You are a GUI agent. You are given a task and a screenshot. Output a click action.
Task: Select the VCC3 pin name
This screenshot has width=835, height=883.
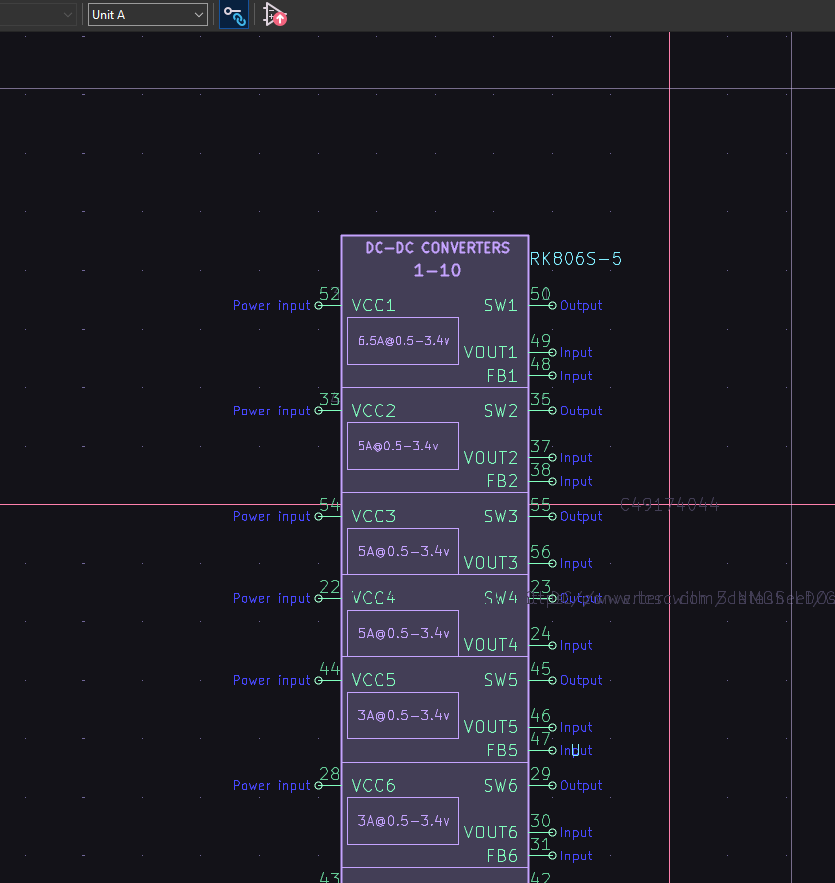pyautogui.click(x=373, y=516)
